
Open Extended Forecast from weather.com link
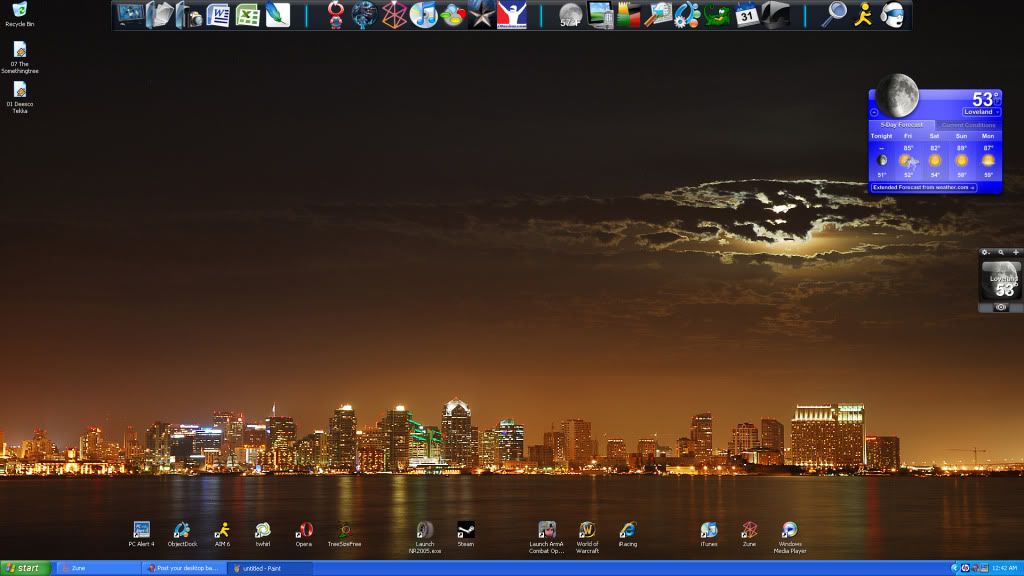point(923,187)
